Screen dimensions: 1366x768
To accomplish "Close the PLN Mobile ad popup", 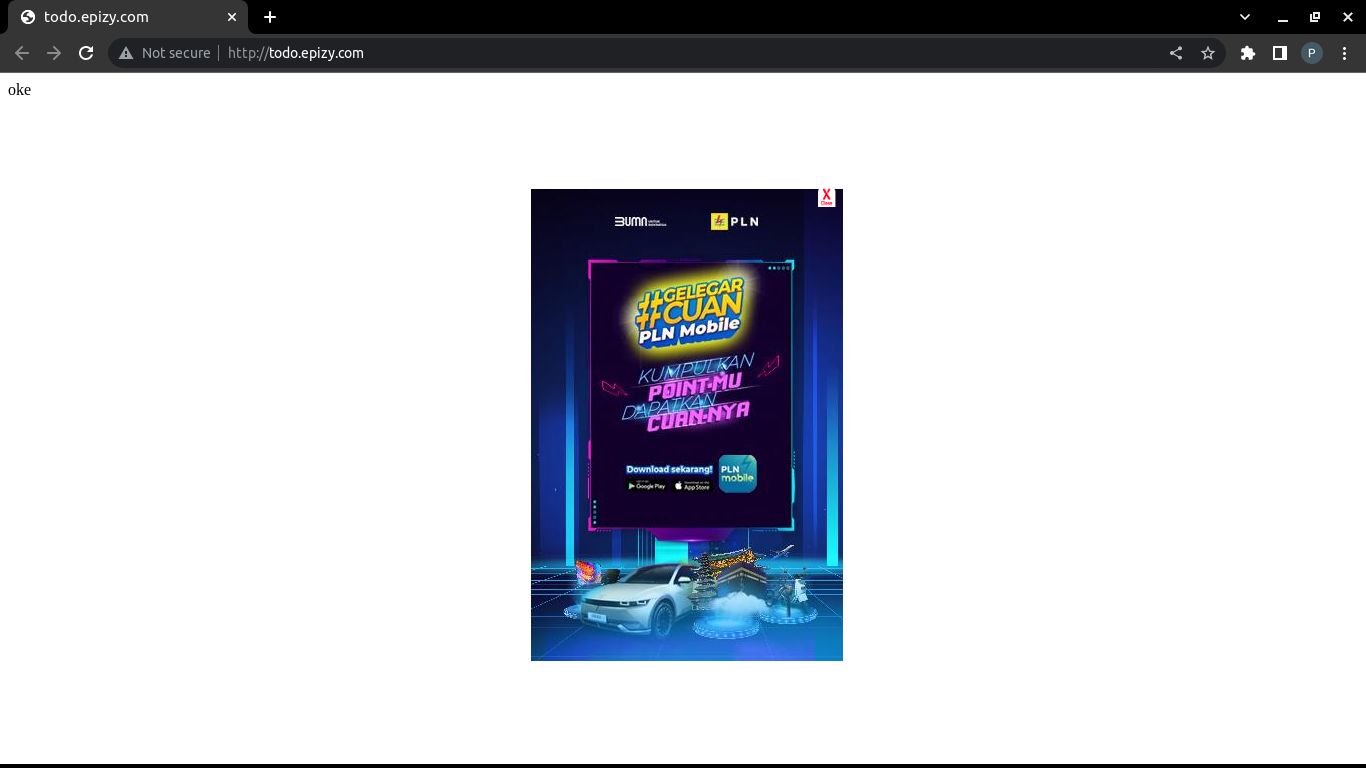I will (826, 197).
